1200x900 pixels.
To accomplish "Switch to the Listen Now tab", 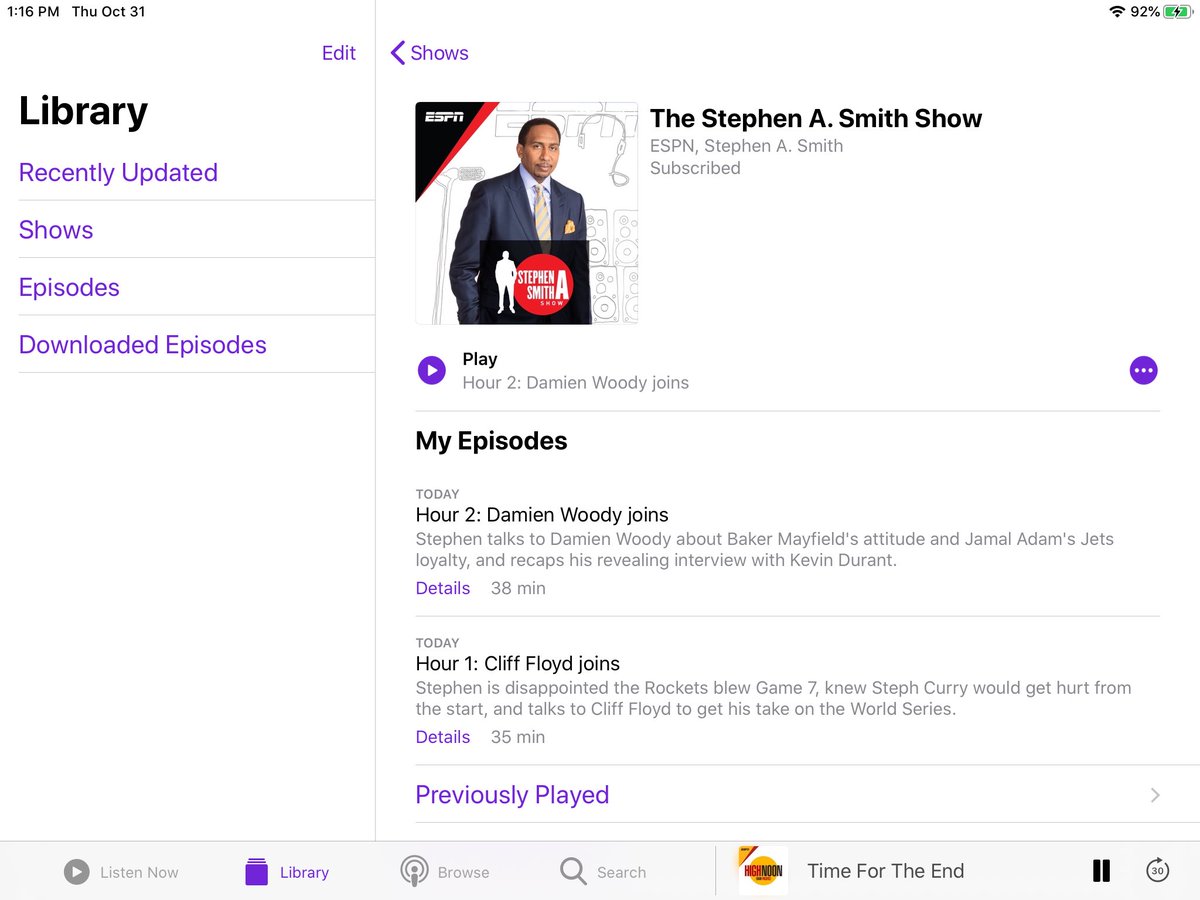I will pos(121,872).
